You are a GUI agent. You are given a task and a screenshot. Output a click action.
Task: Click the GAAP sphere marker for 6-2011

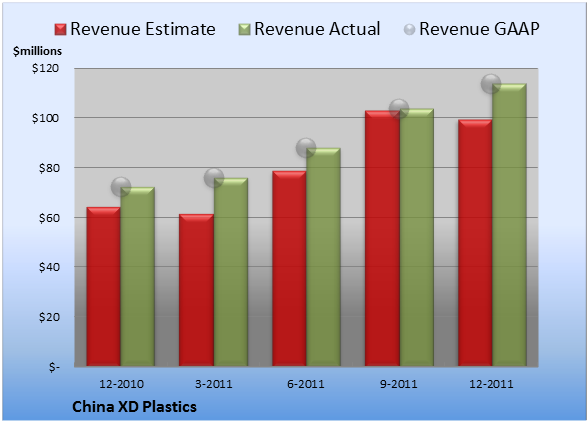(x=306, y=148)
